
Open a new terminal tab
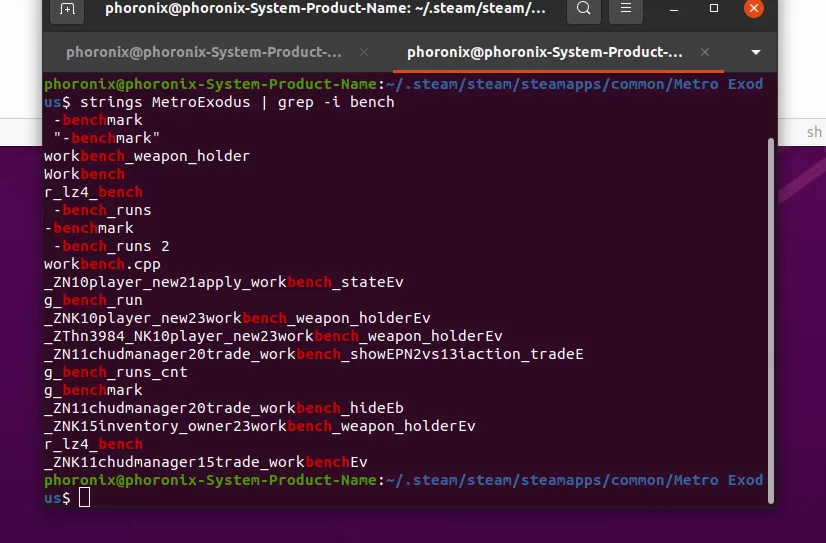(67, 9)
